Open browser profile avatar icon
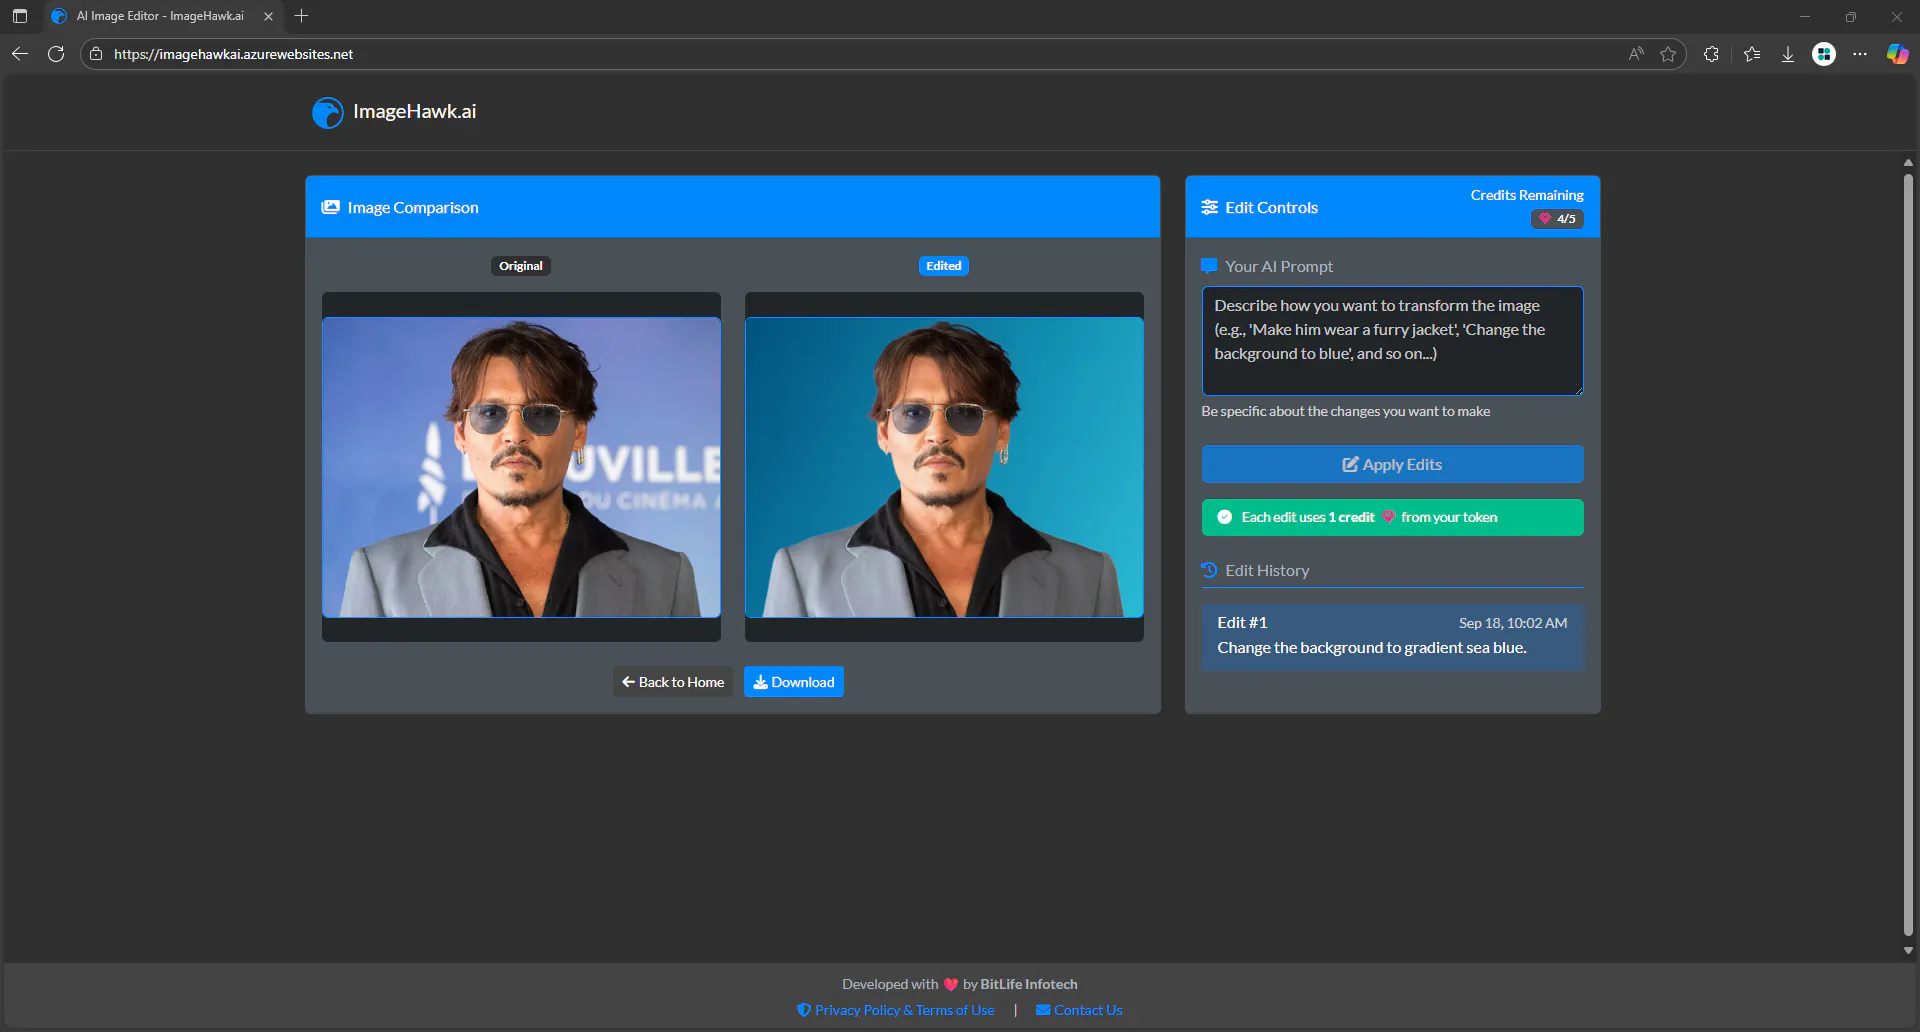This screenshot has width=1920, height=1032. (x=1824, y=54)
